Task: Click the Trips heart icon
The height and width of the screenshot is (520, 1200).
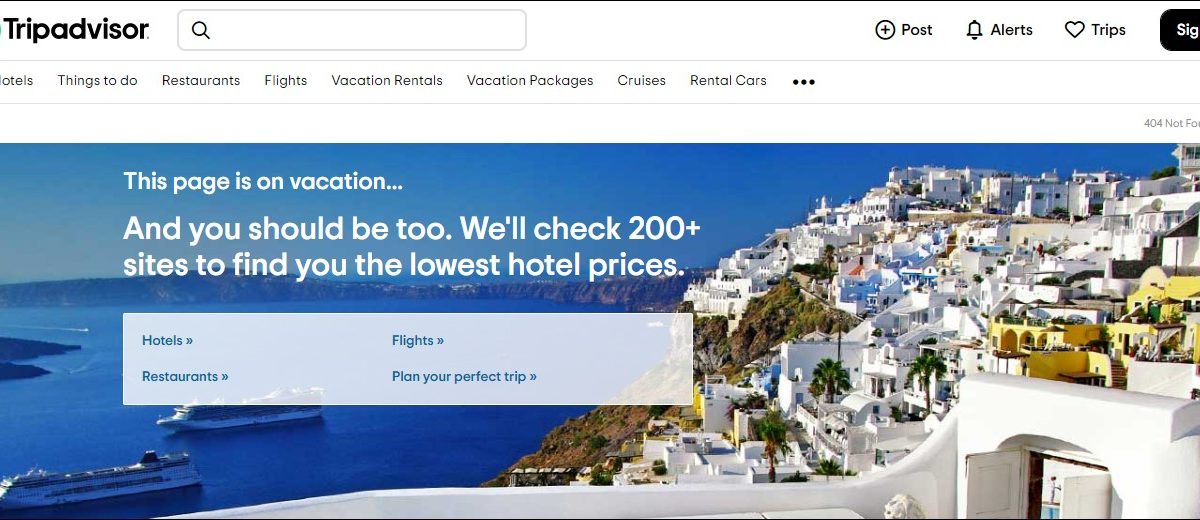Action: [x=1074, y=30]
